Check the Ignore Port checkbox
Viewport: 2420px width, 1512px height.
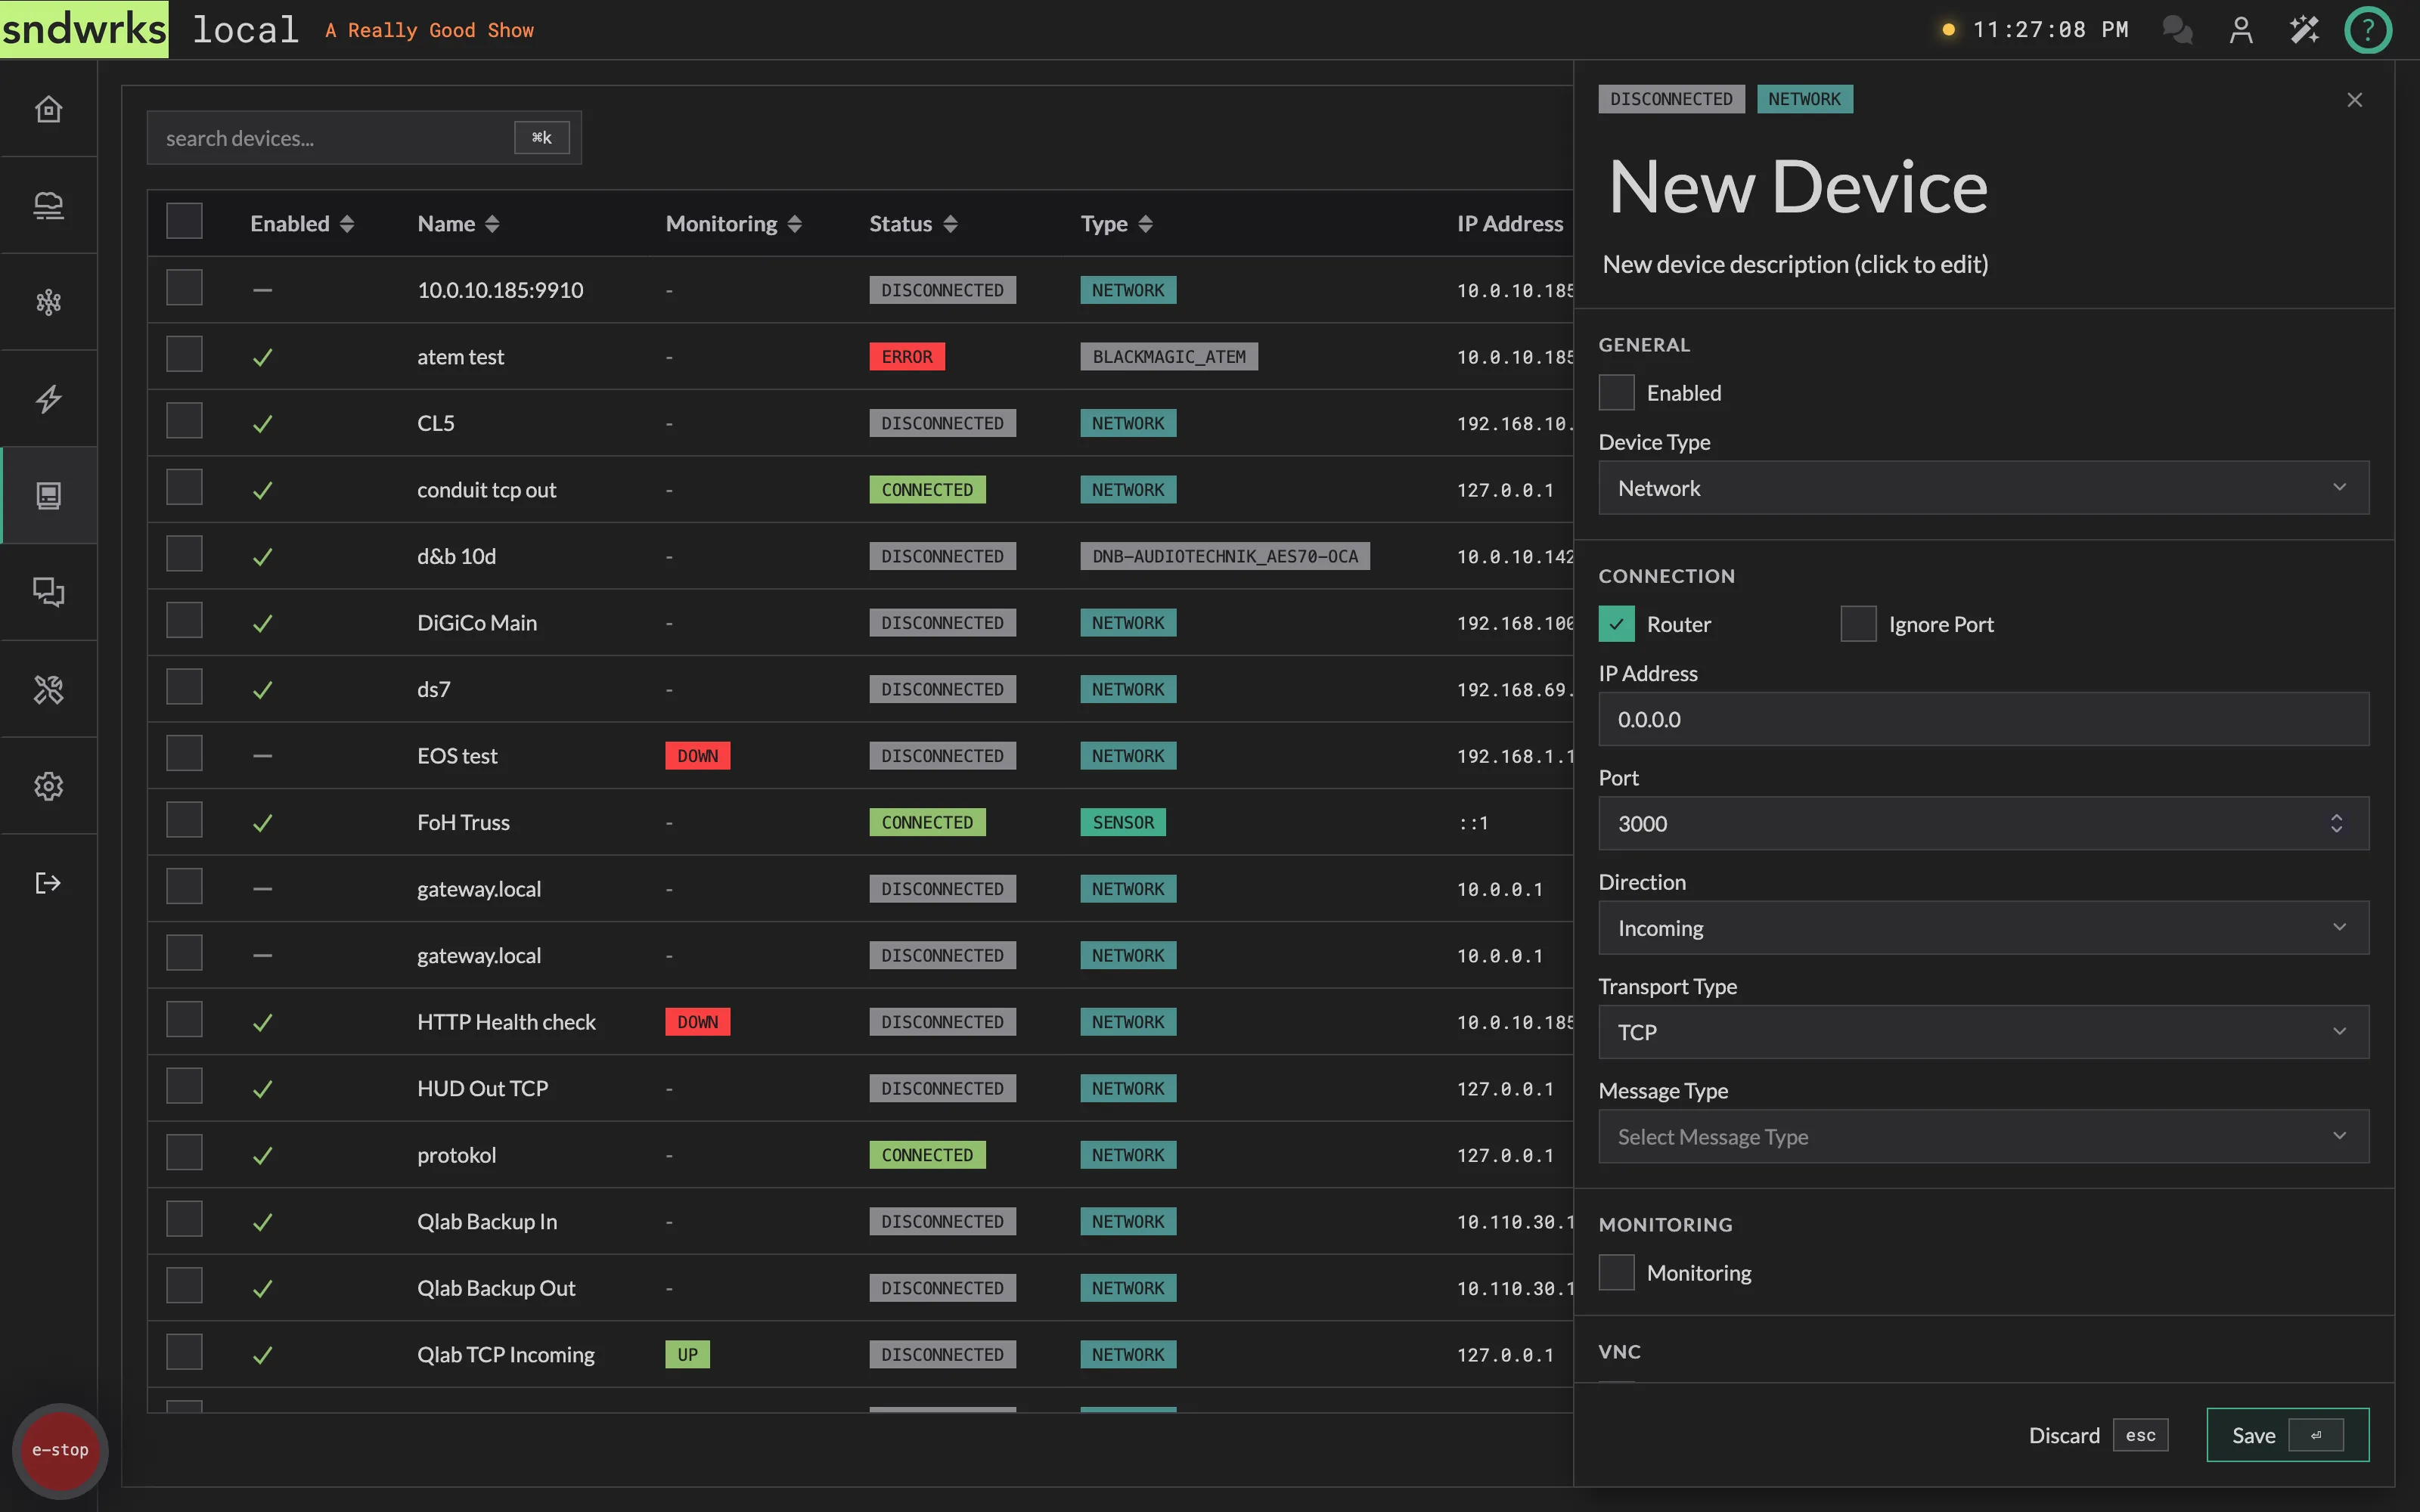pyautogui.click(x=1858, y=624)
